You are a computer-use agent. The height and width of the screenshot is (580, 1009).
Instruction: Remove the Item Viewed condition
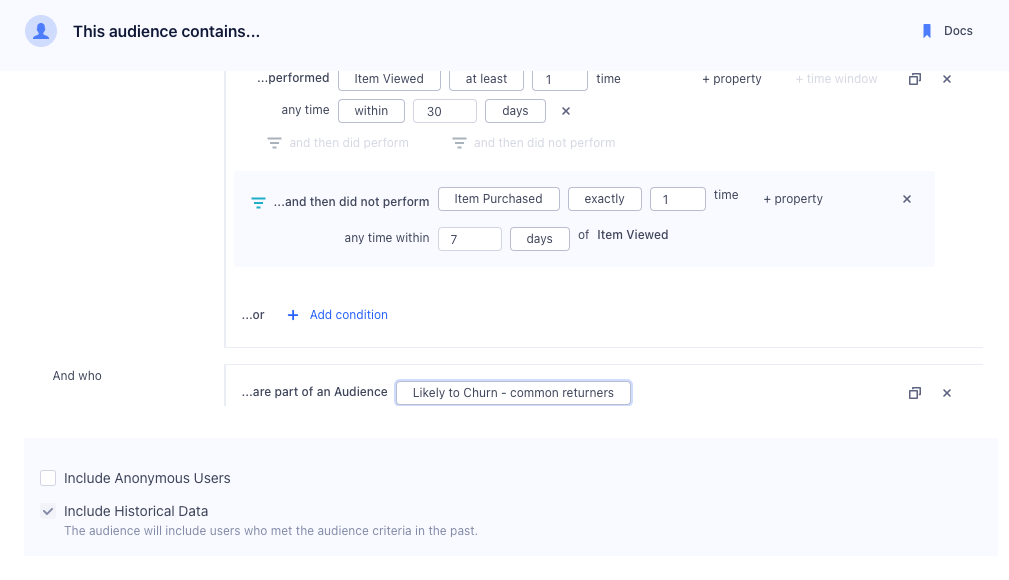946,78
